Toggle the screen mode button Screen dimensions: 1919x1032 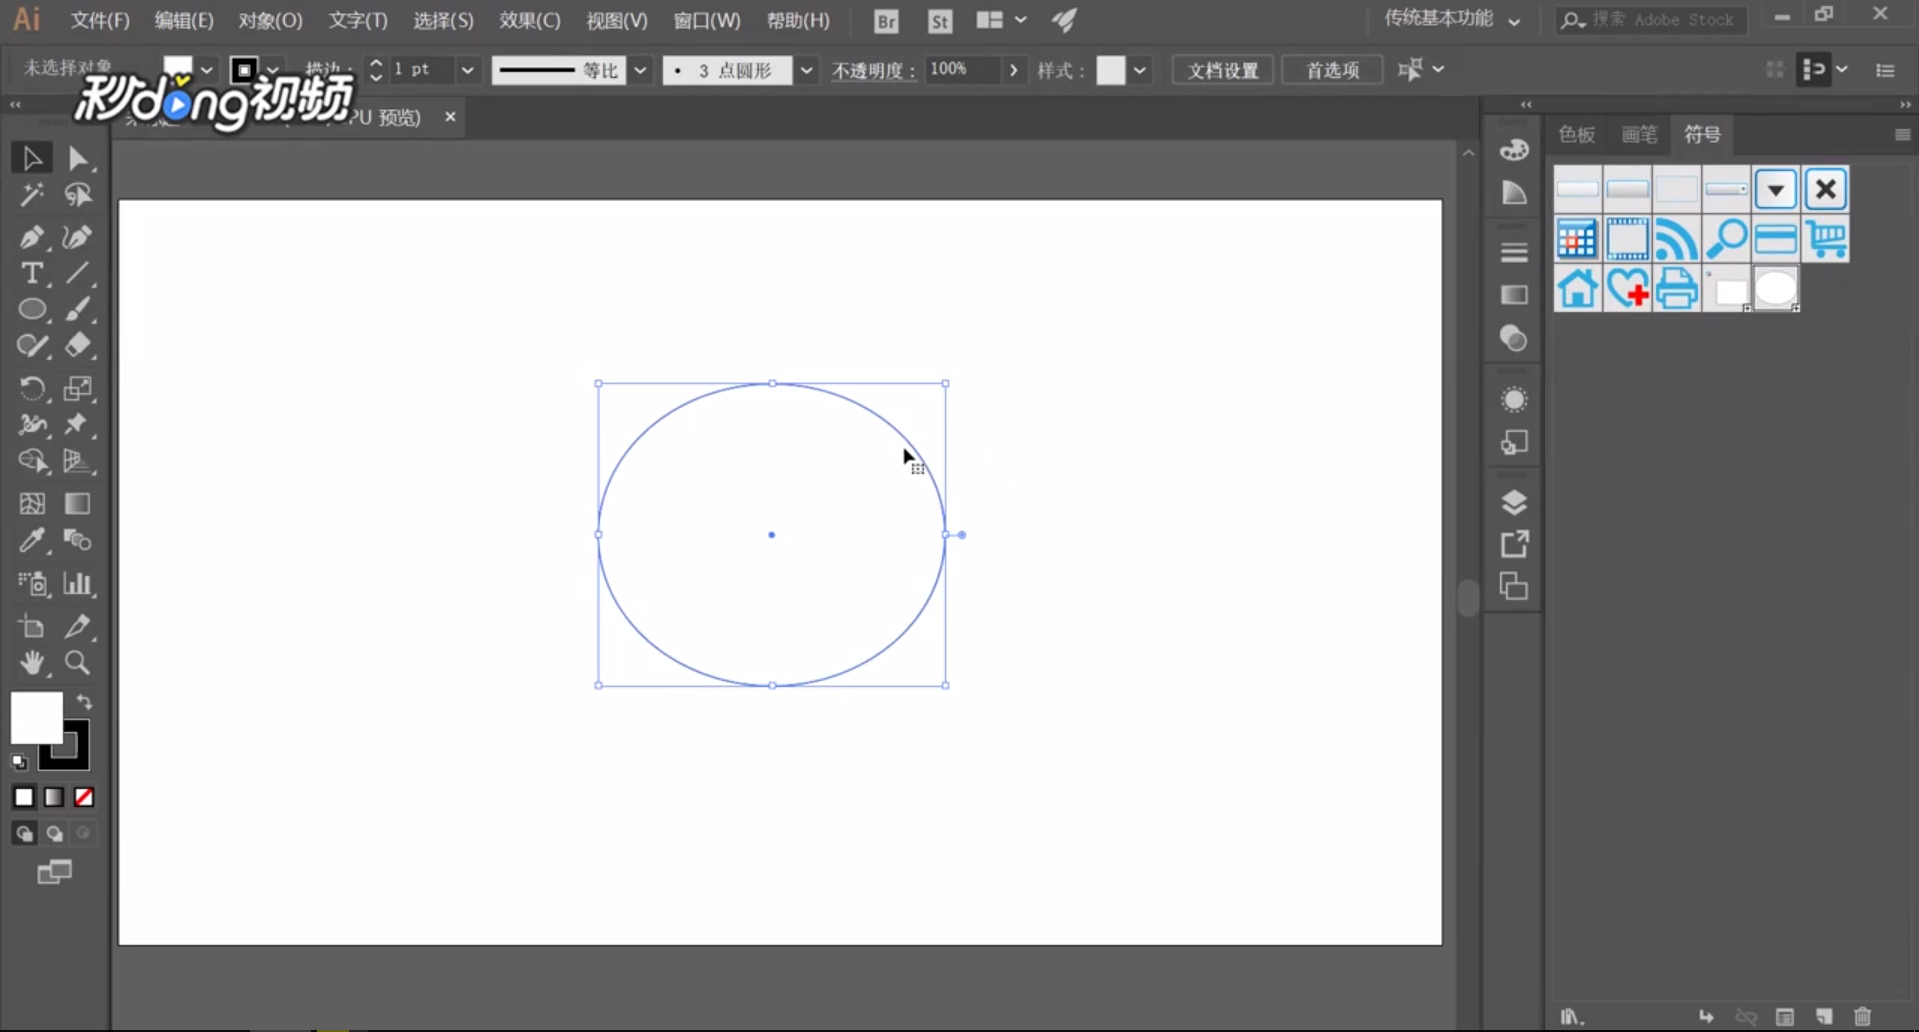click(x=54, y=873)
